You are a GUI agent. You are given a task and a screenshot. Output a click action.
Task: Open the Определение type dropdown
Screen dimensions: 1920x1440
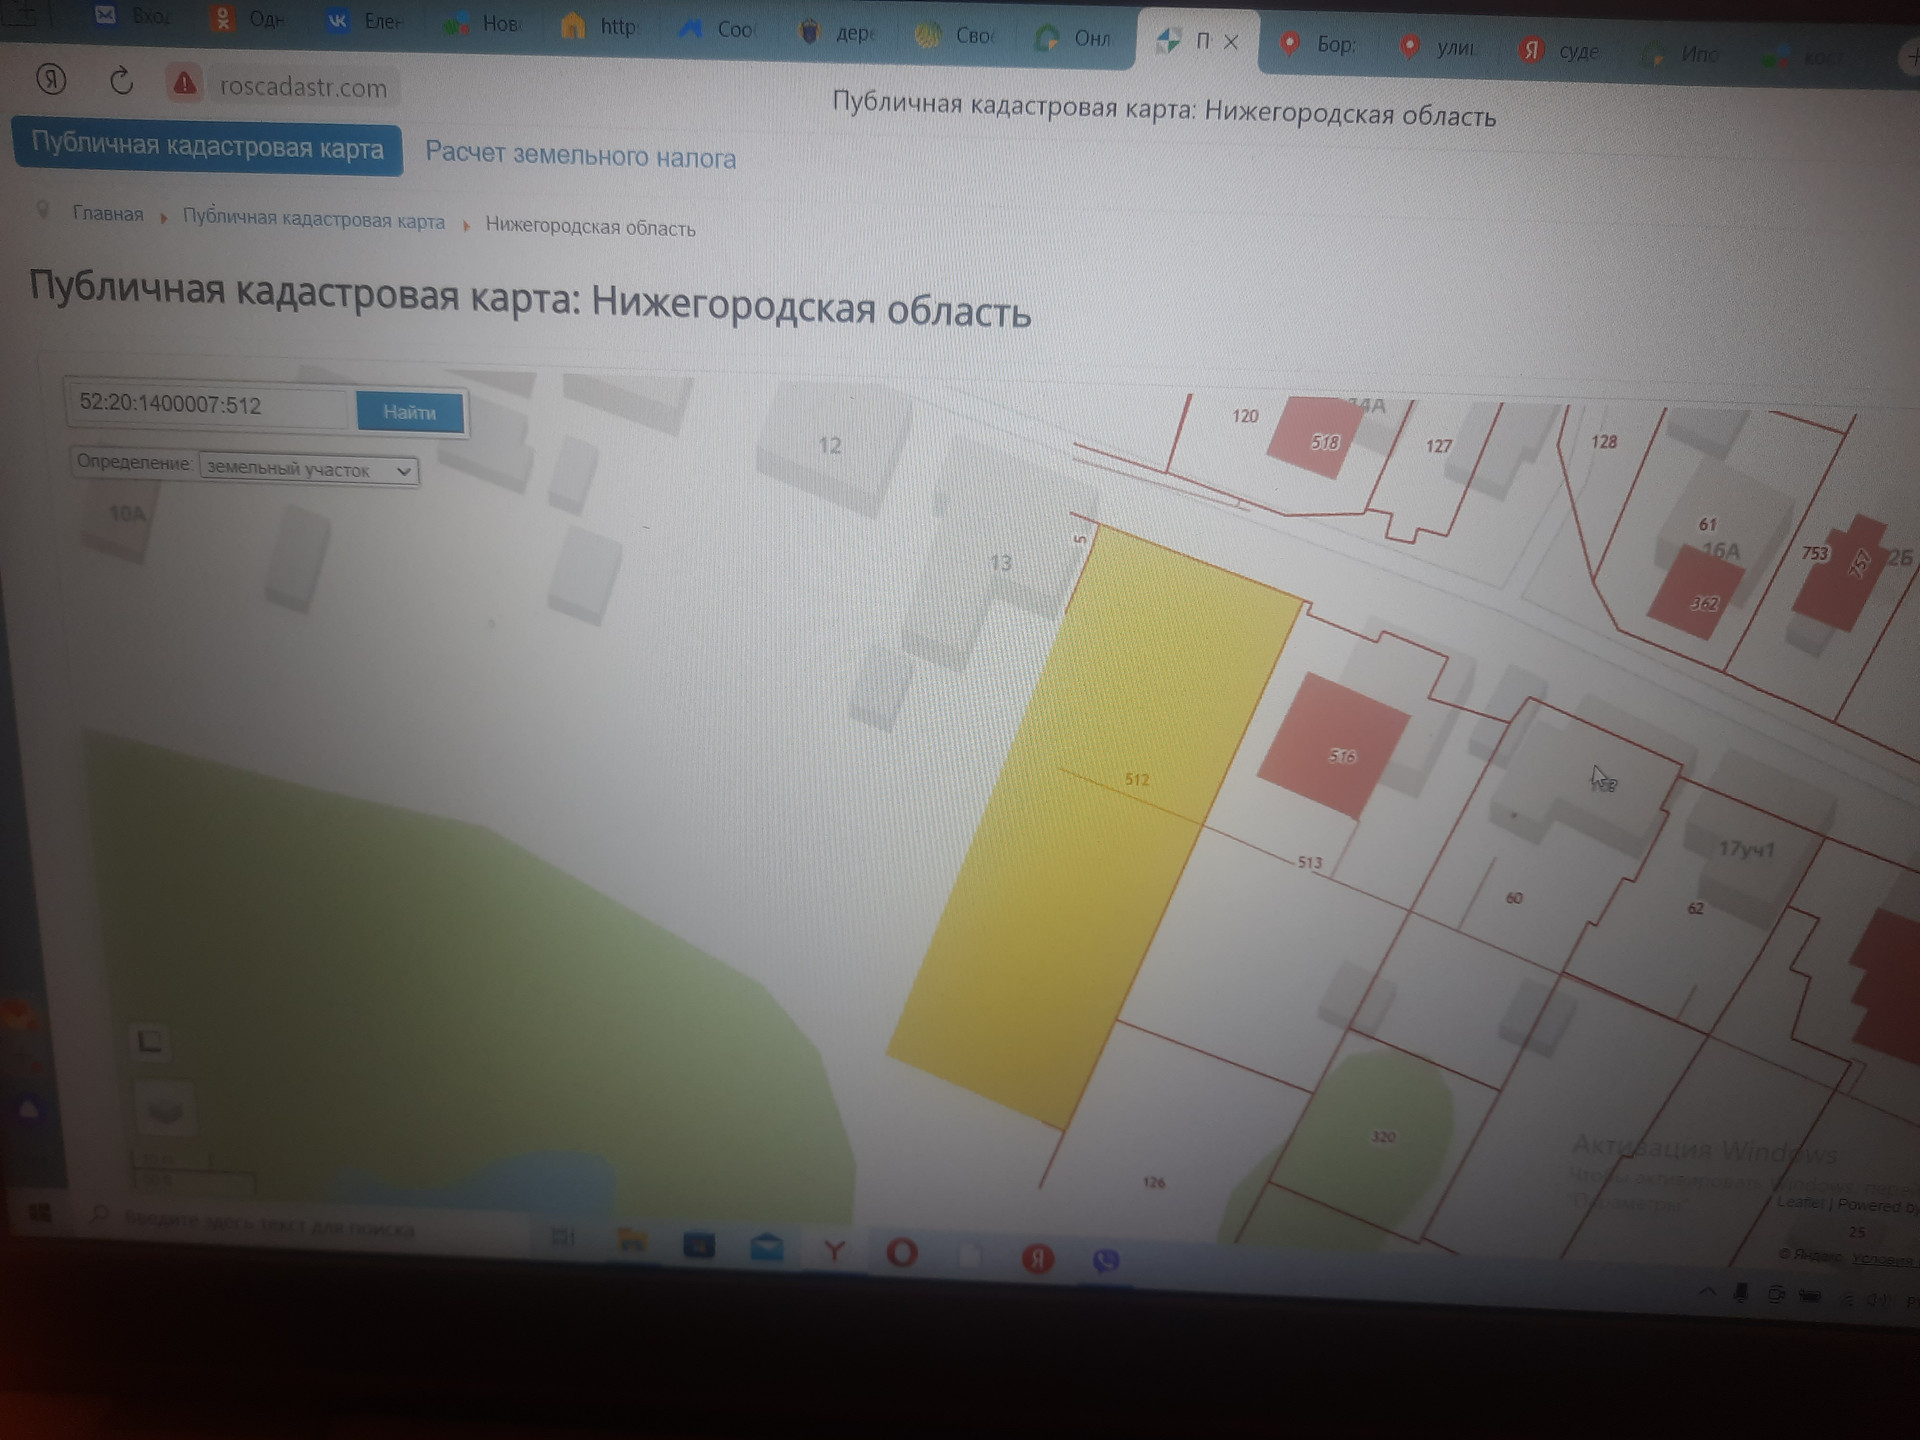(308, 469)
